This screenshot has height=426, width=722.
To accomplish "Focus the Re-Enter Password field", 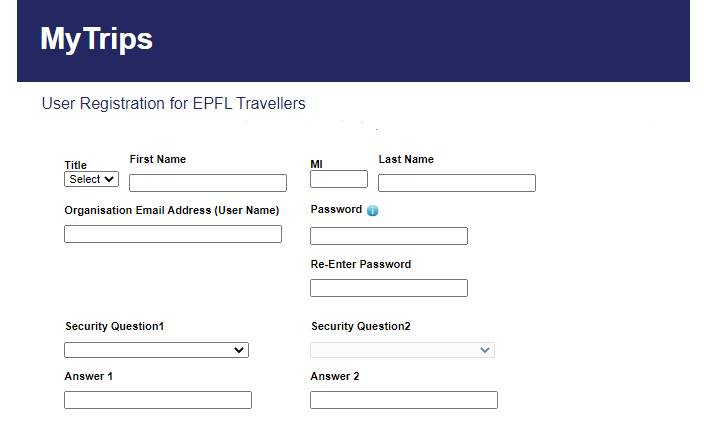I will pyautogui.click(x=389, y=288).
